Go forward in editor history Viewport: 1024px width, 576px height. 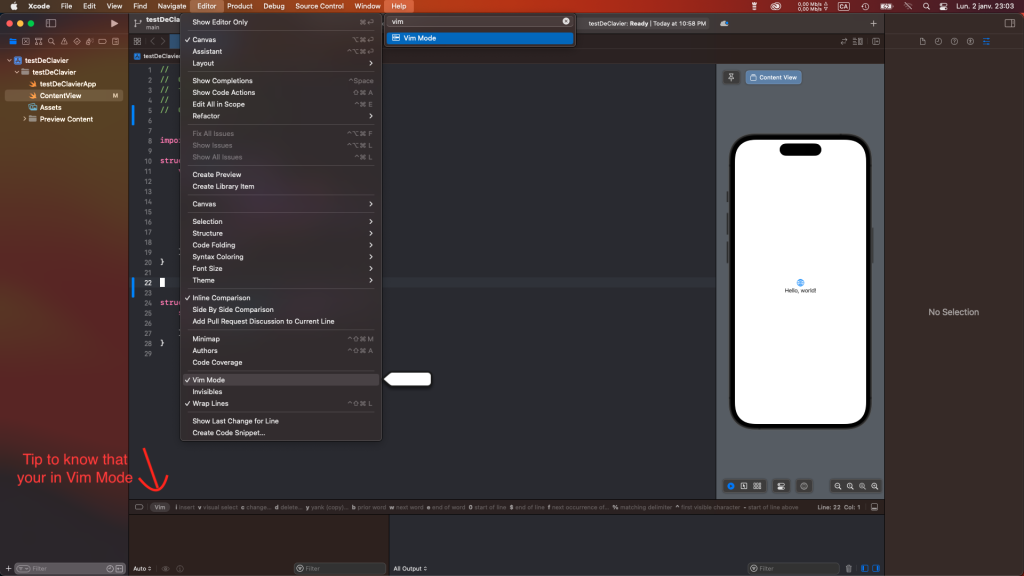click(x=163, y=41)
